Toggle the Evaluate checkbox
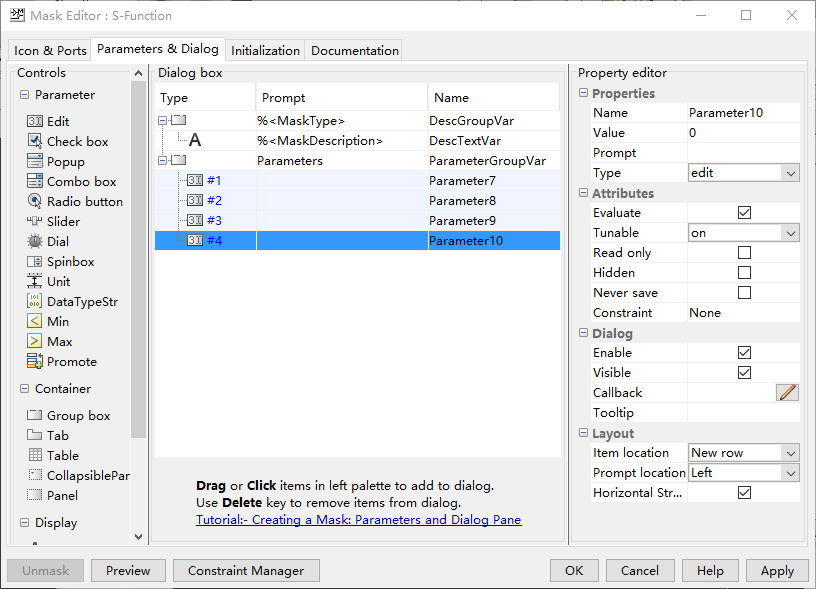 (x=744, y=212)
